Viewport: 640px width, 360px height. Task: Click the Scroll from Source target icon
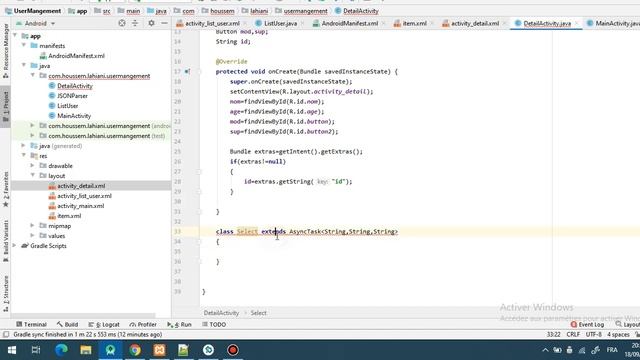tap(122, 23)
